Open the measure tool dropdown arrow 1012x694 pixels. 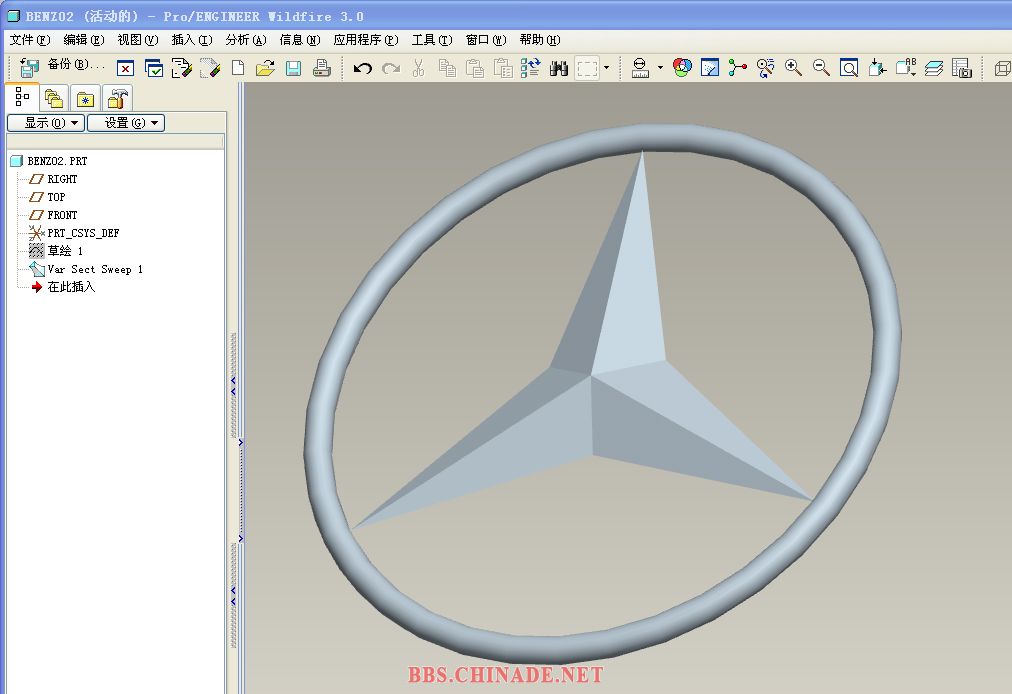(660, 68)
